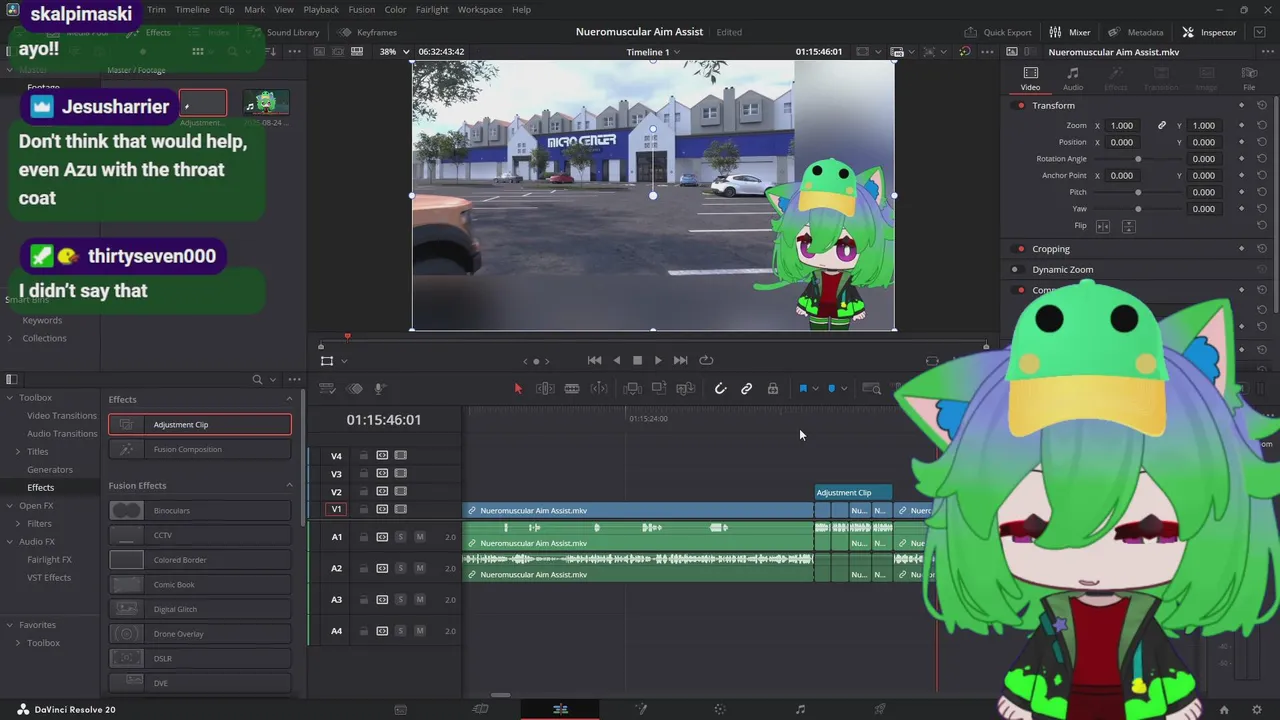
Task: Go to last frame button
Action: [x=680, y=360]
